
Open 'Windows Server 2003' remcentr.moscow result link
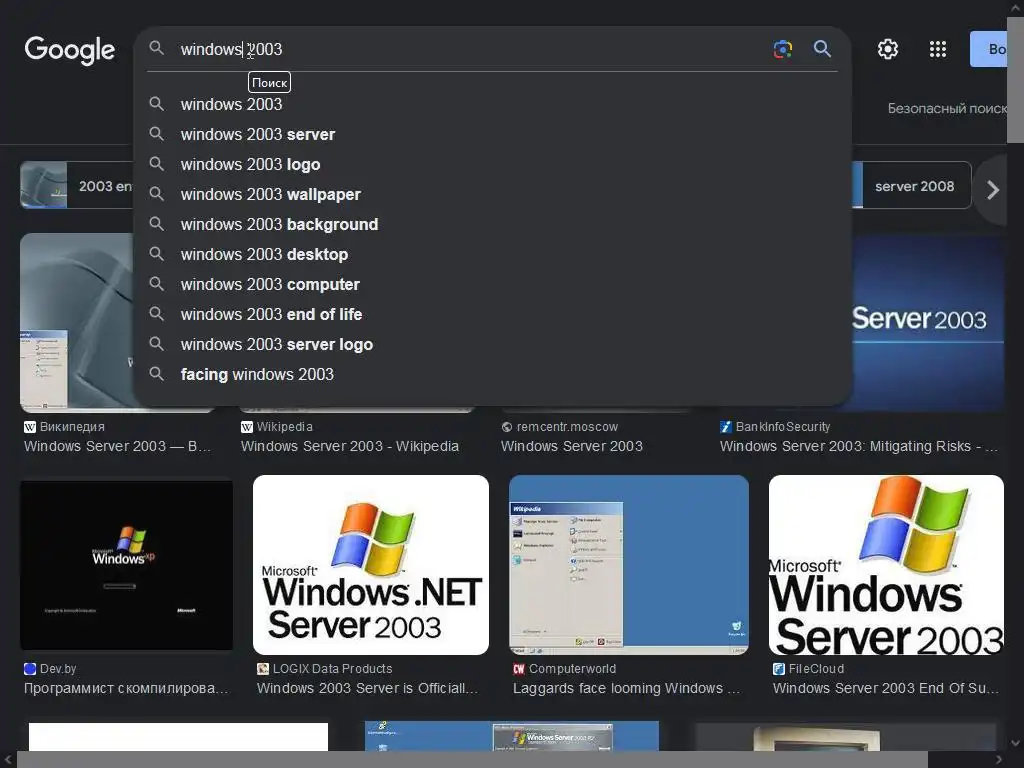[571, 446]
